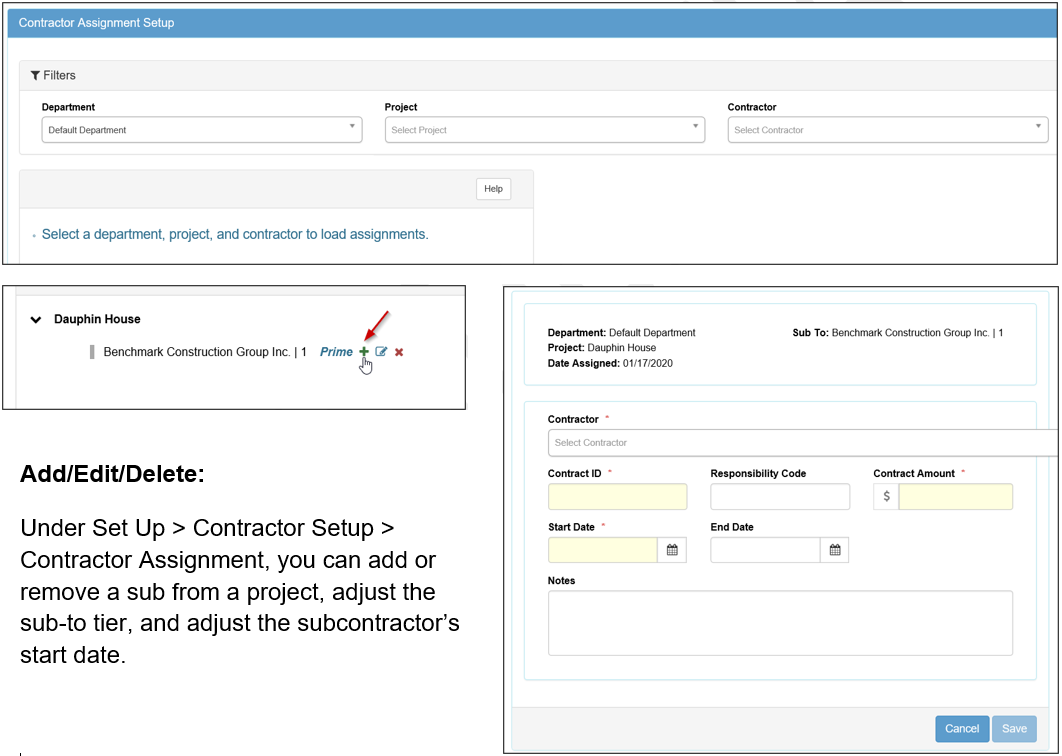
Task: Click the Cancel button
Action: tap(962, 729)
